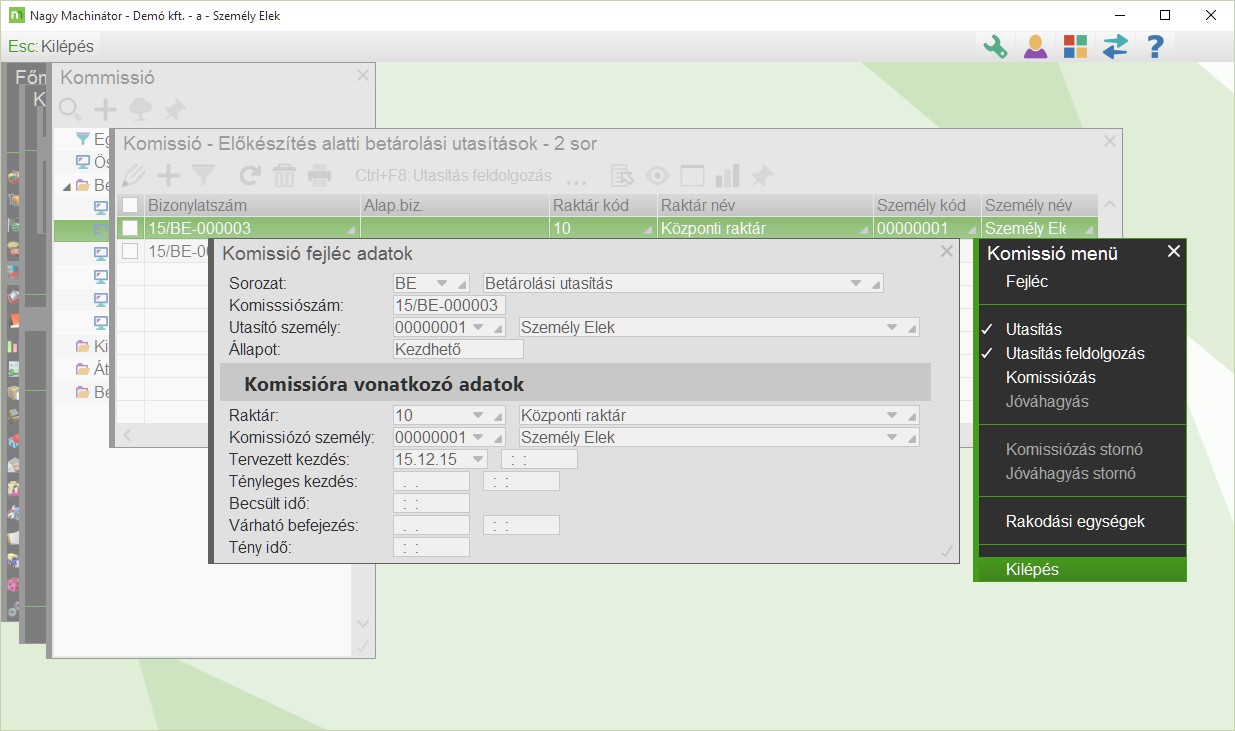Open the Sorozat BE code dropdown
This screenshot has width=1235, height=731.
443,283
